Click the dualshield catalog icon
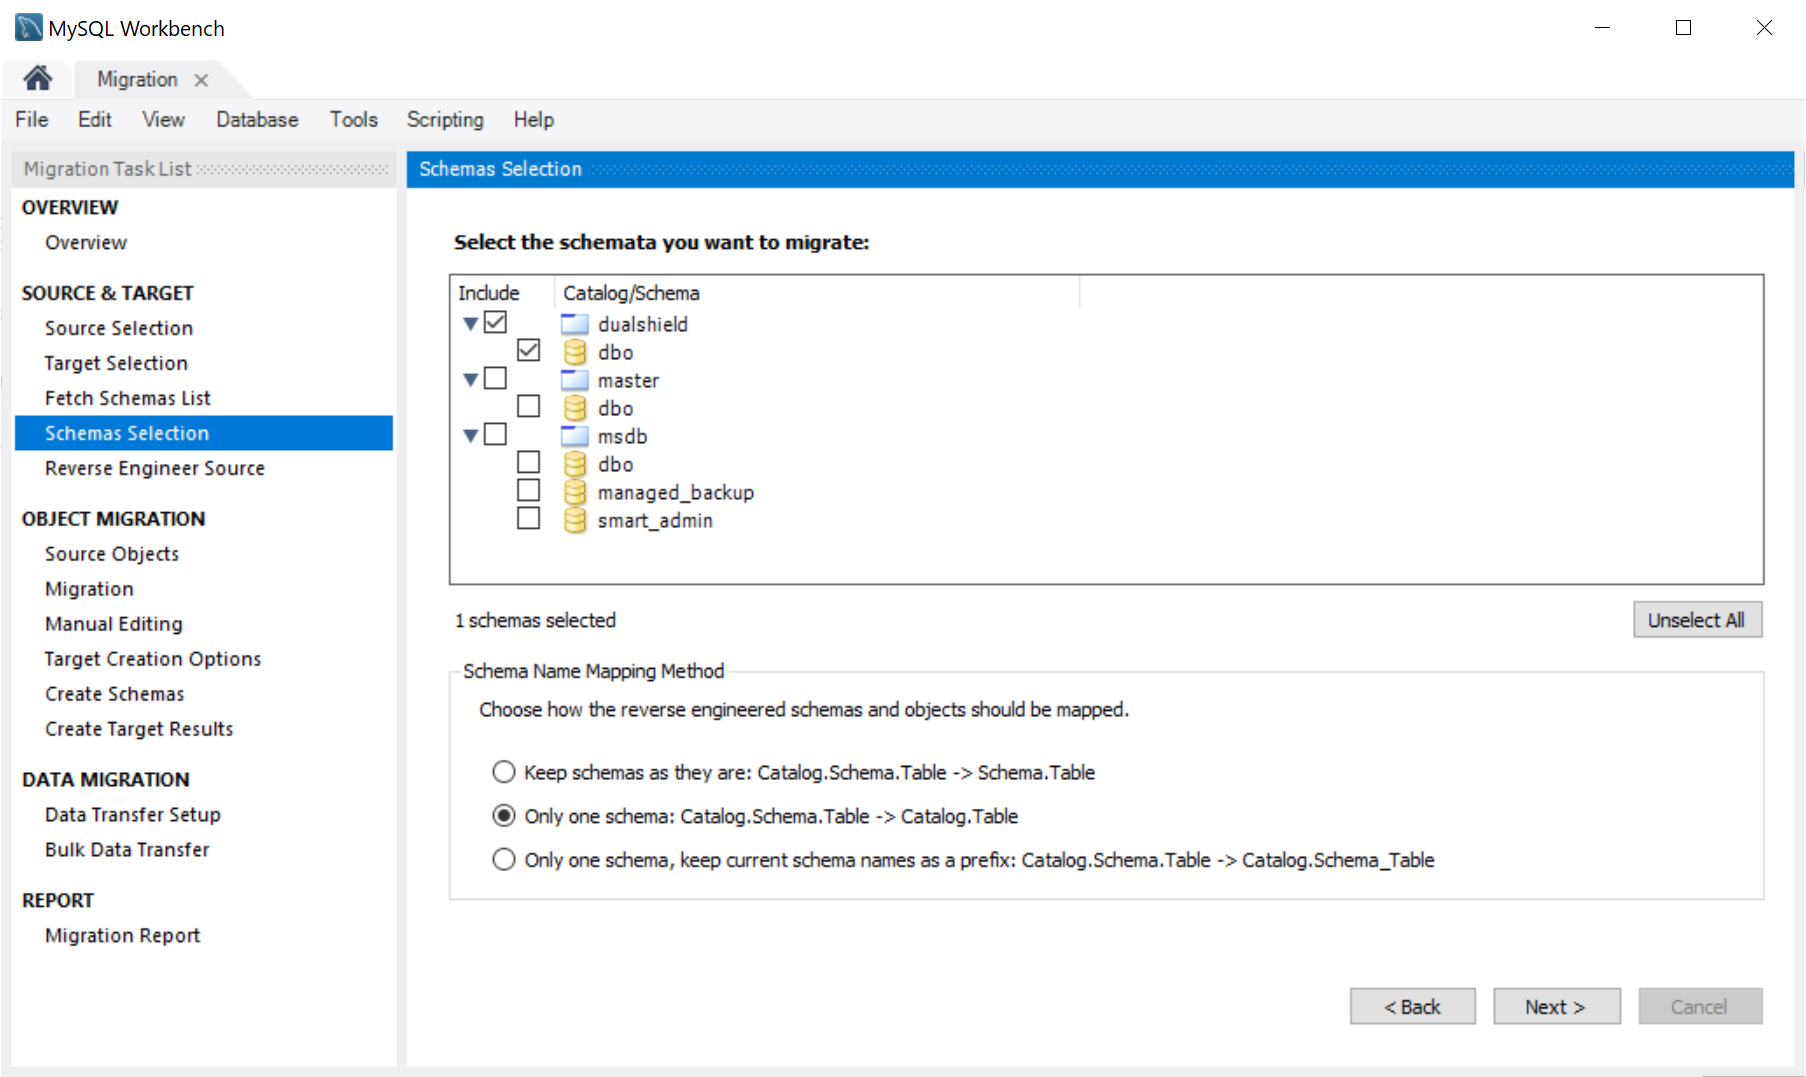This screenshot has width=1806, height=1077. click(574, 324)
